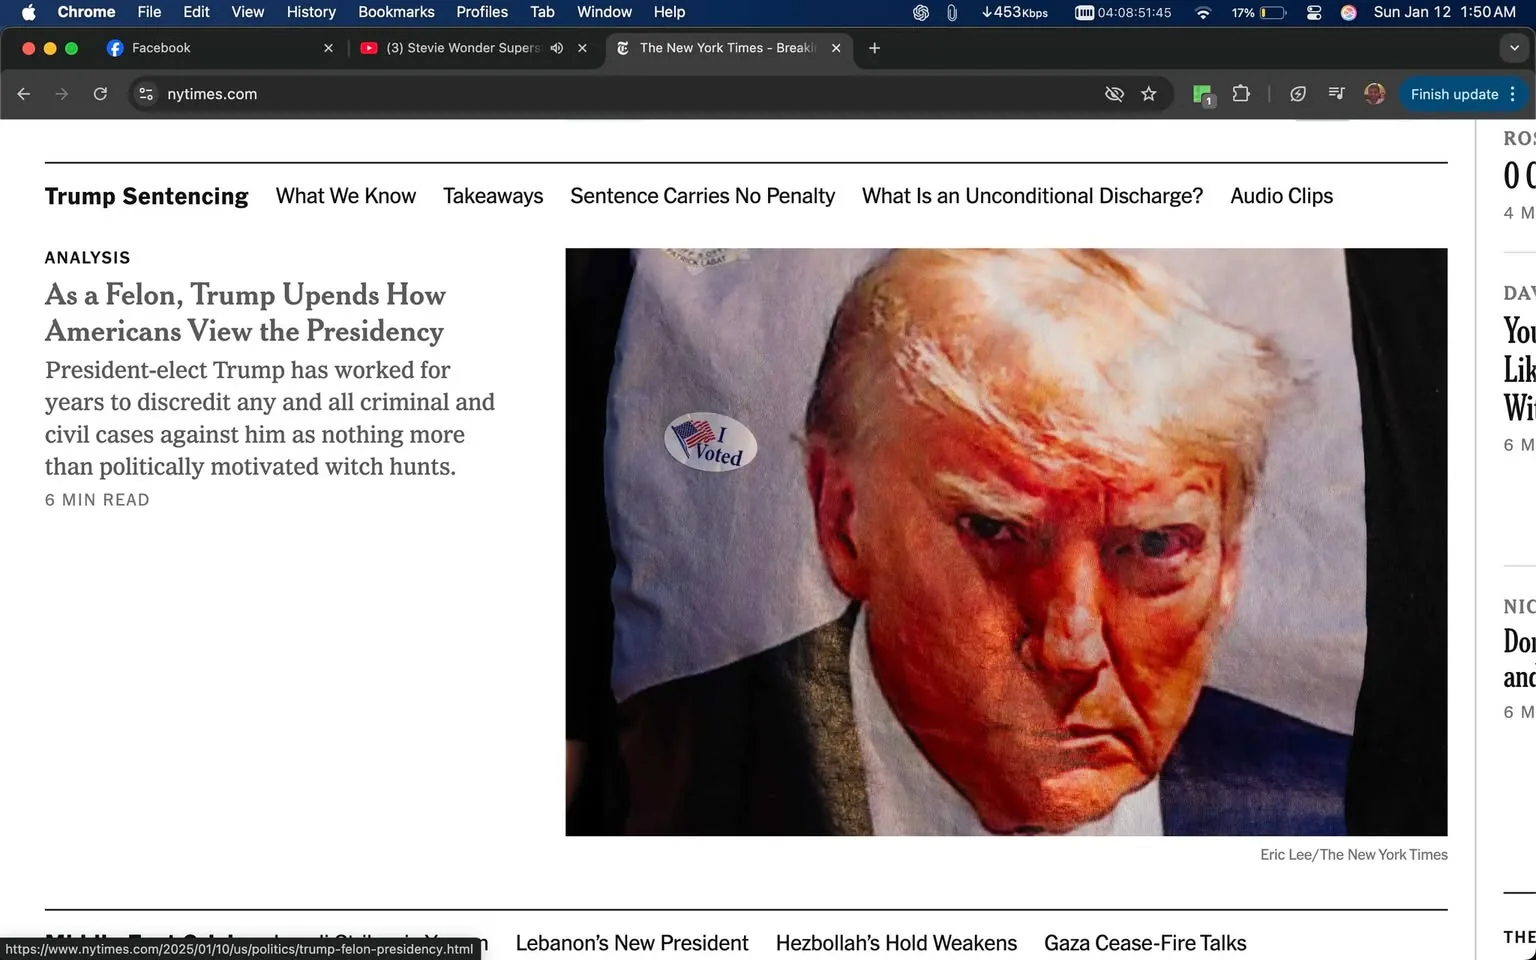Viewport: 1536px width, 960px height.
Task: Click the nytimes.com address bar
Action: [x=600, y=94]
